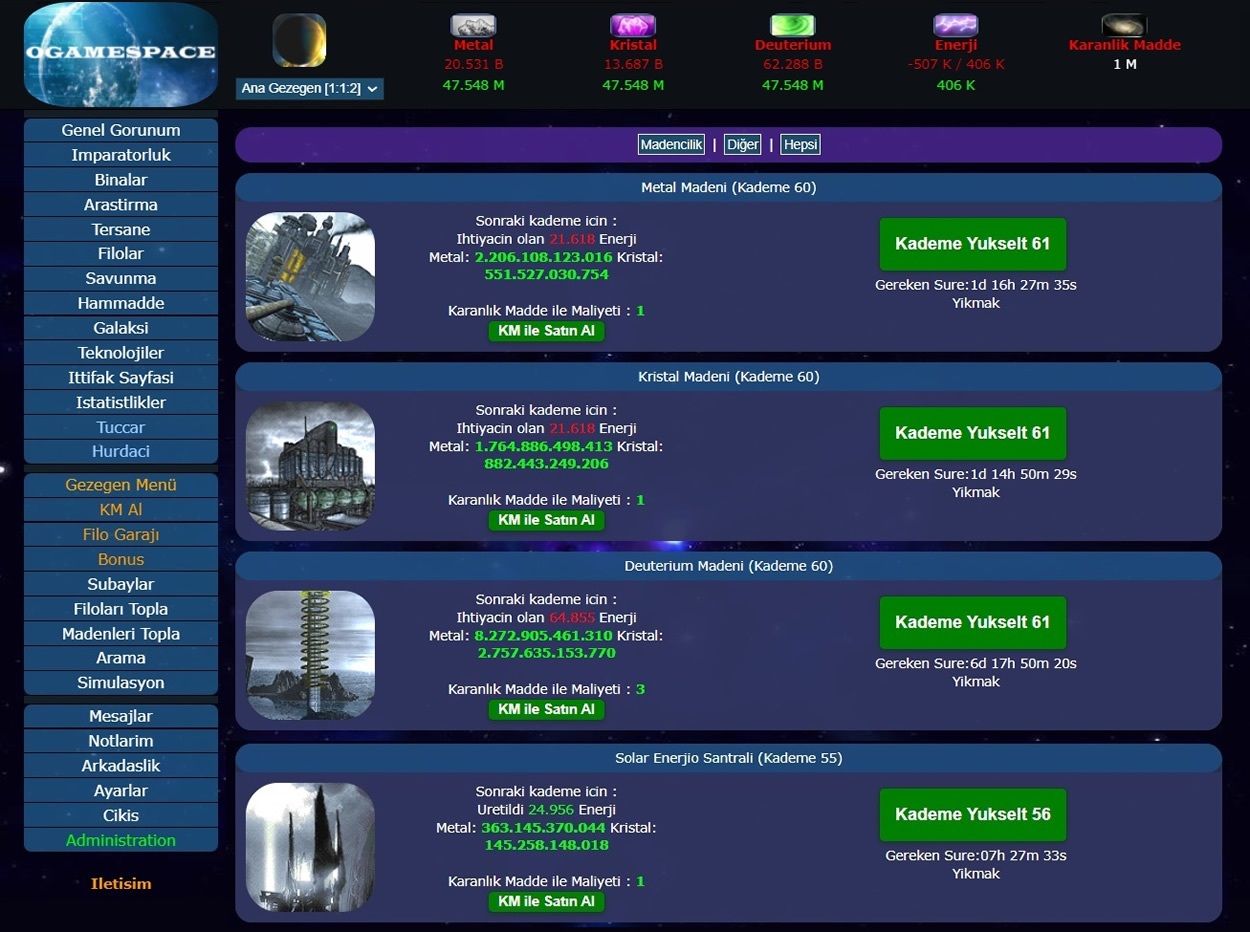Click Yikmak under Kristal Madeni
Image resolution: width=1250 pixels, height=932 pixels.
point(975,492)
